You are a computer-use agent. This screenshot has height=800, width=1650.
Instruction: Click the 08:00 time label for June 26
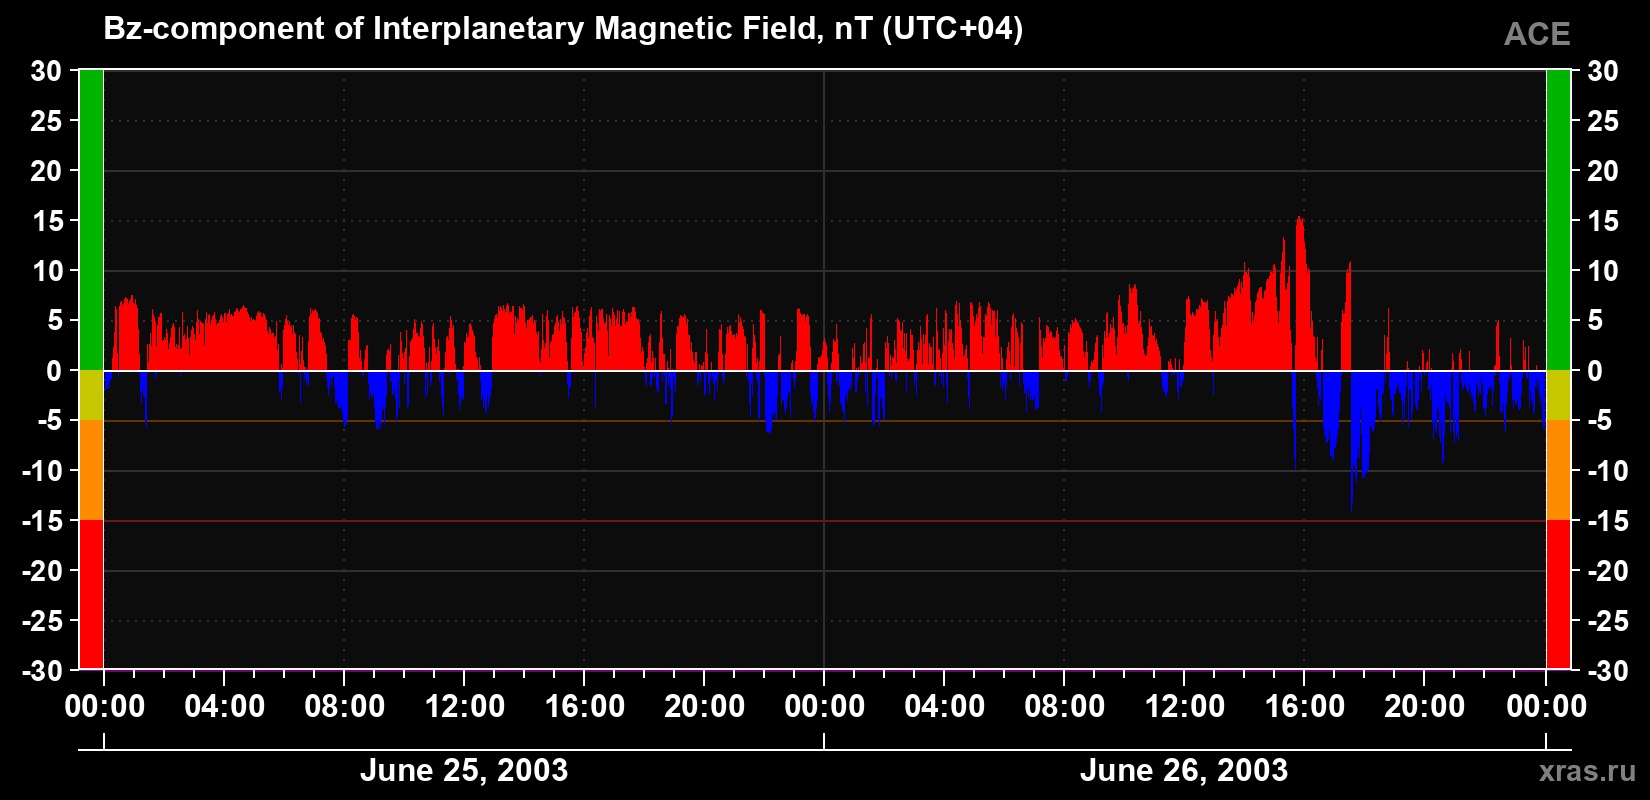(x=1064, y=707)
